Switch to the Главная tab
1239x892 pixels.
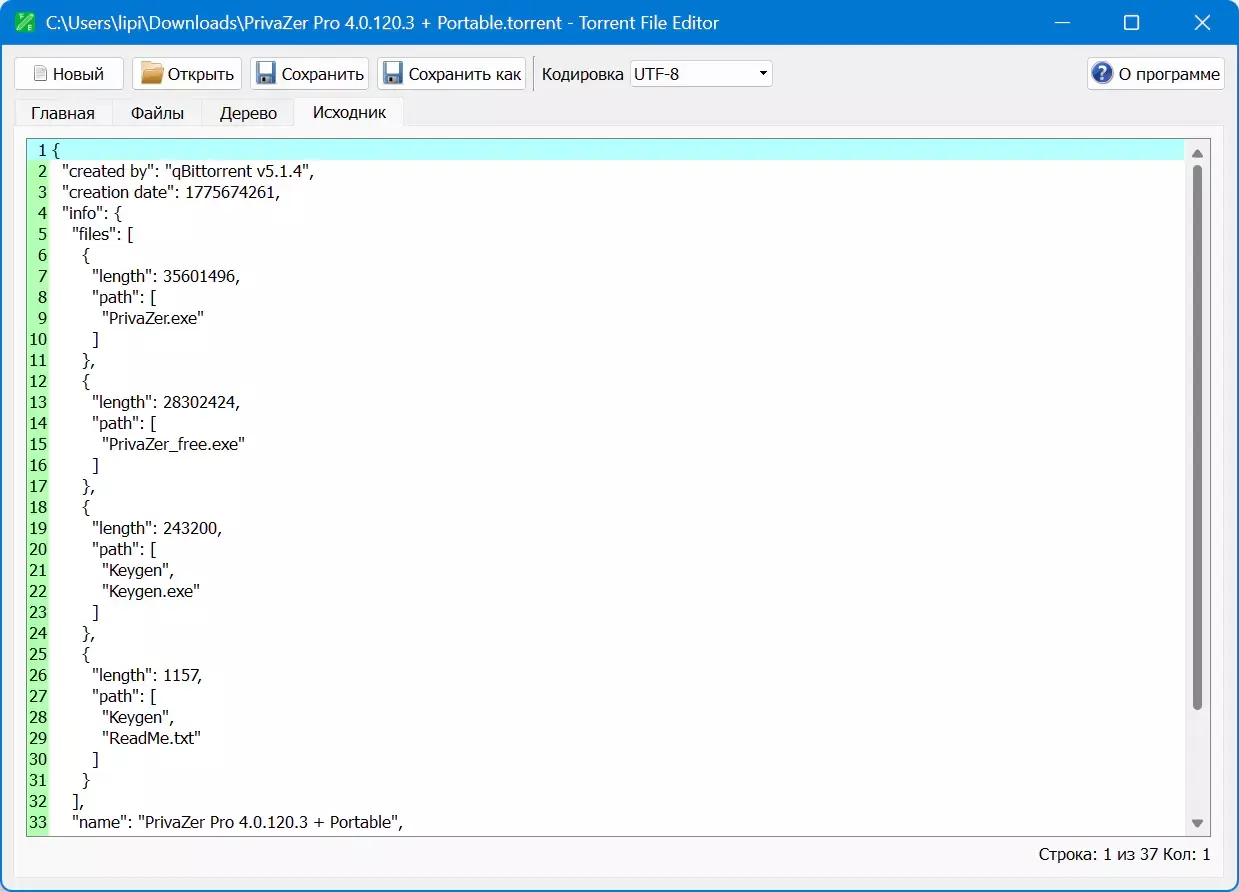point(63,113)
